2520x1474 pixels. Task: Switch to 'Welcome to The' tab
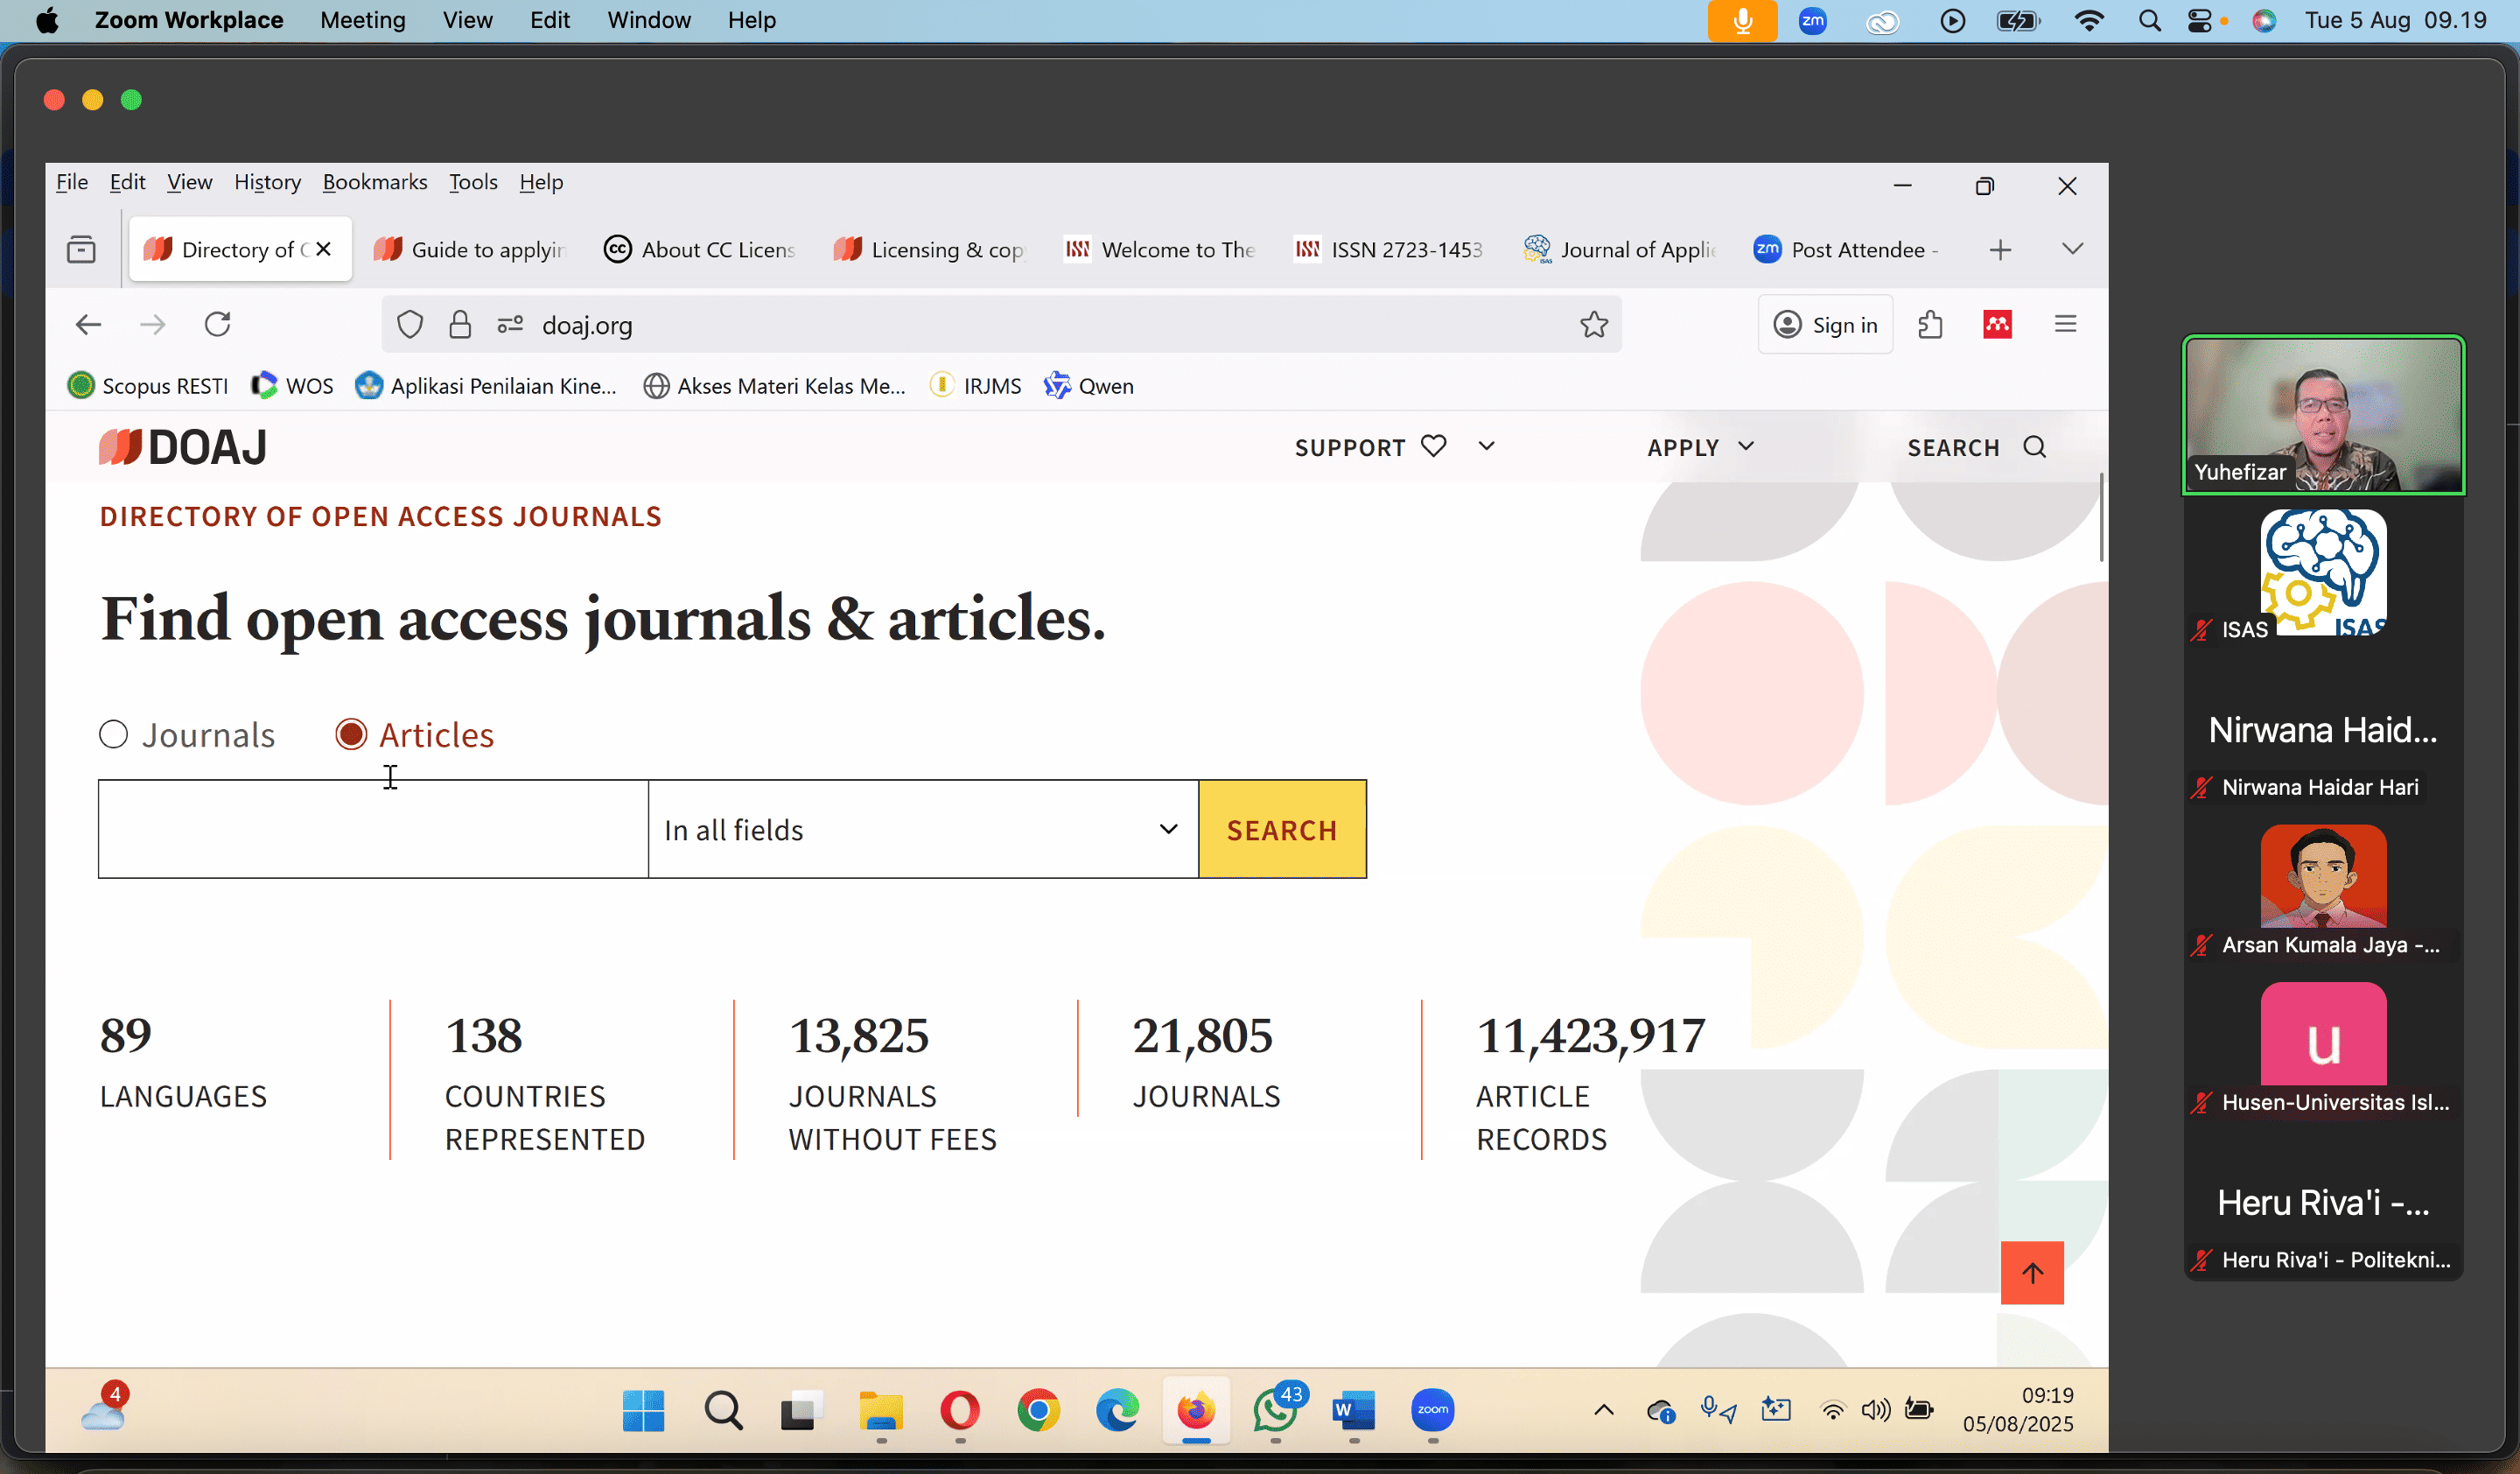pos(1160,249)
